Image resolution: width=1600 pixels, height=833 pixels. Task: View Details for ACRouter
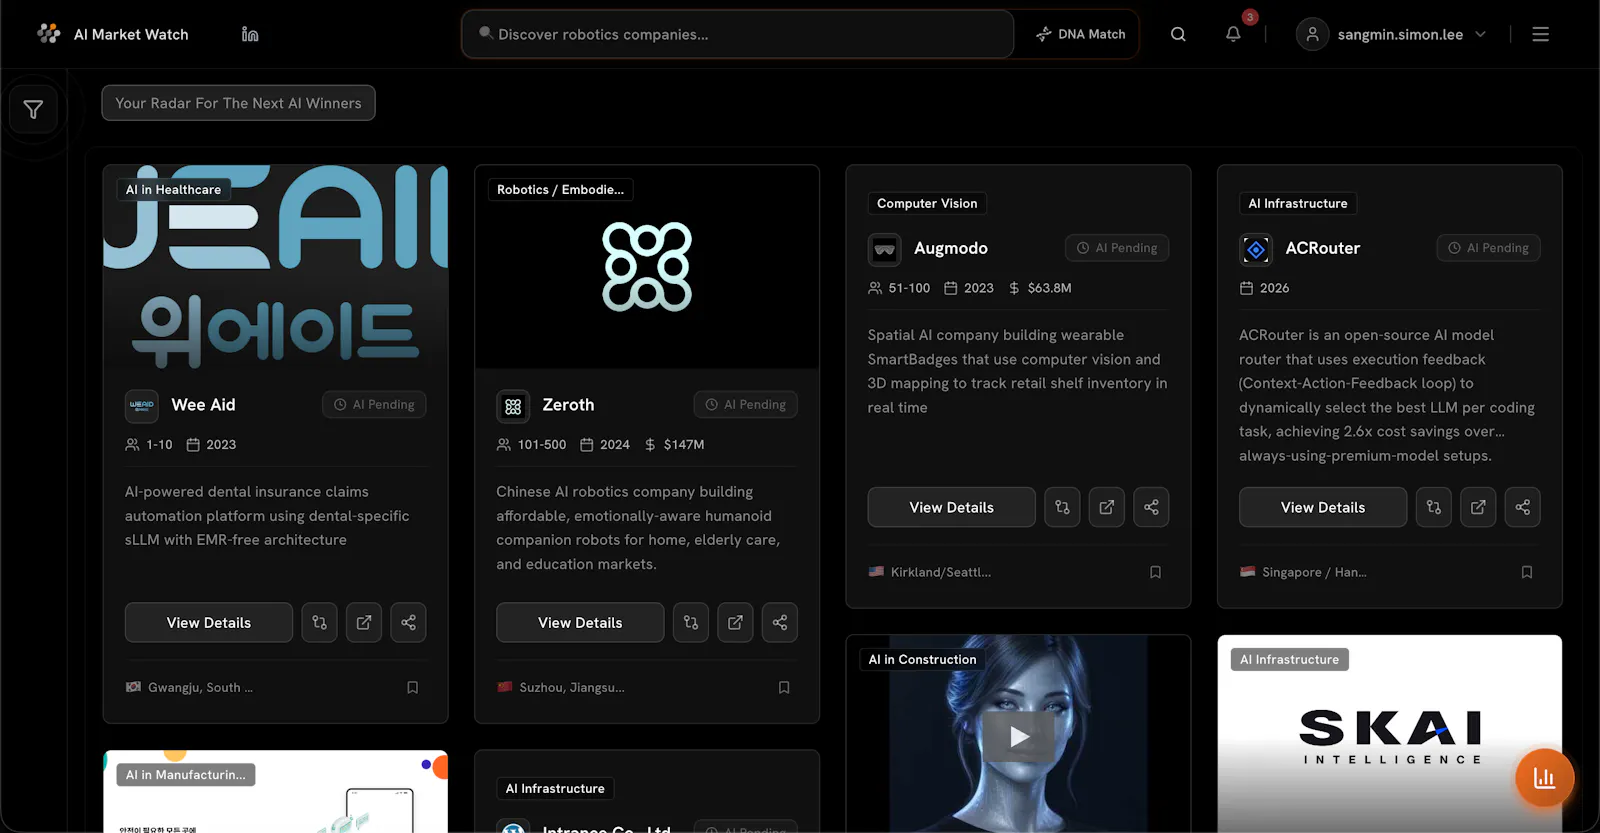1323,507
